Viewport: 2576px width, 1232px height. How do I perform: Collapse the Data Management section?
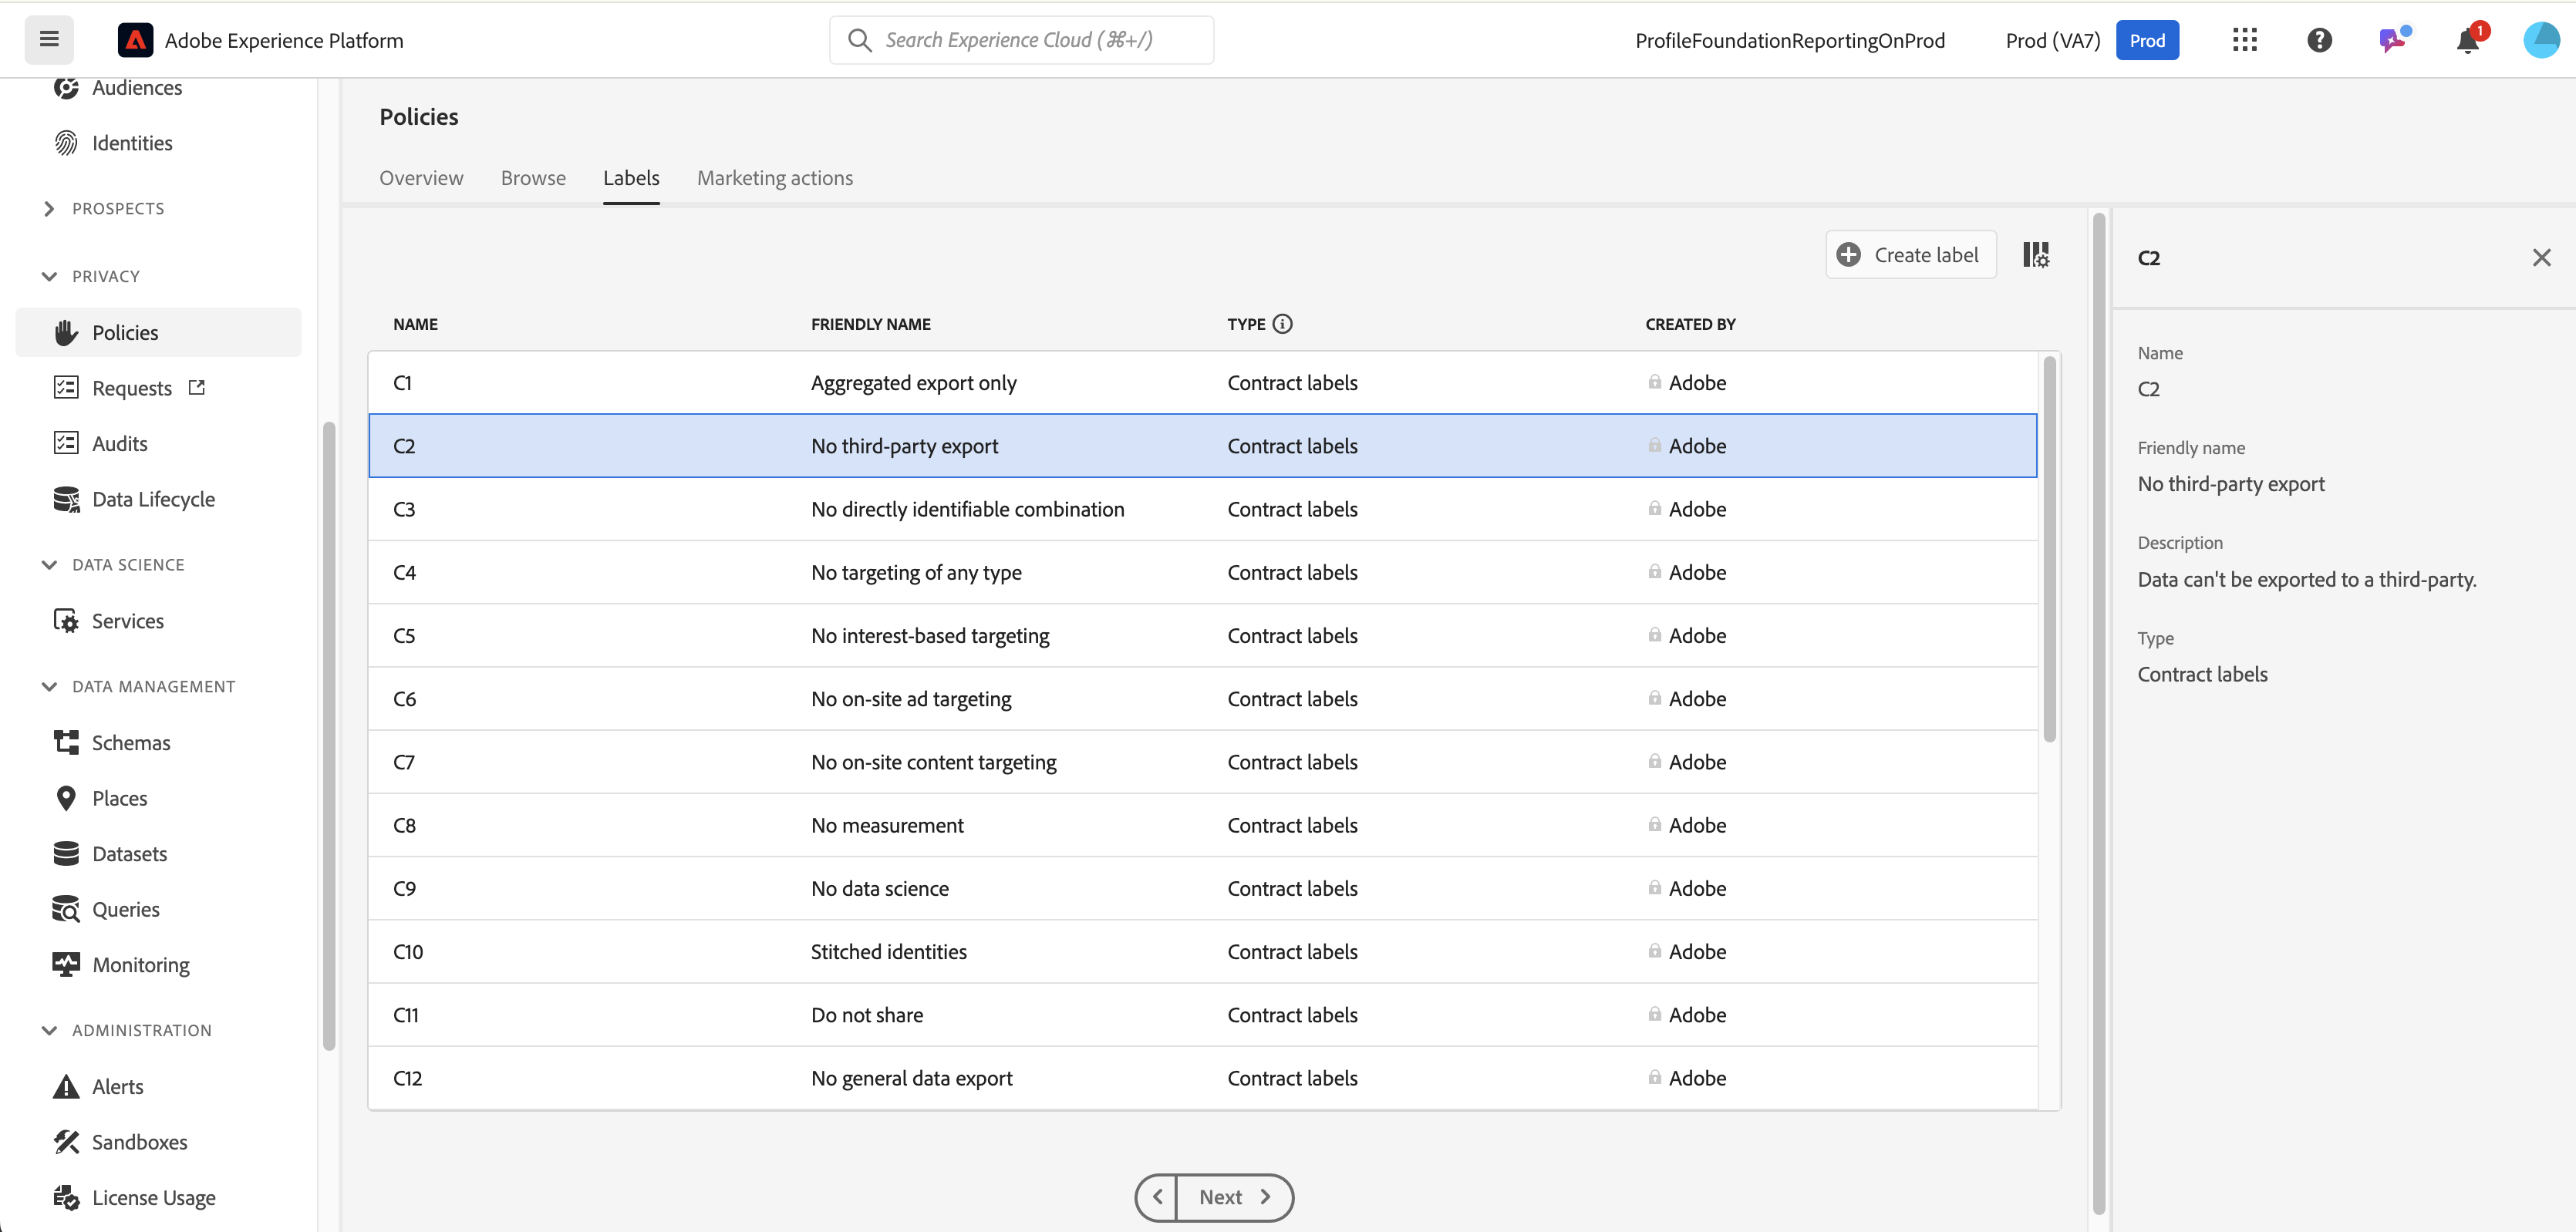pos(49,686)
